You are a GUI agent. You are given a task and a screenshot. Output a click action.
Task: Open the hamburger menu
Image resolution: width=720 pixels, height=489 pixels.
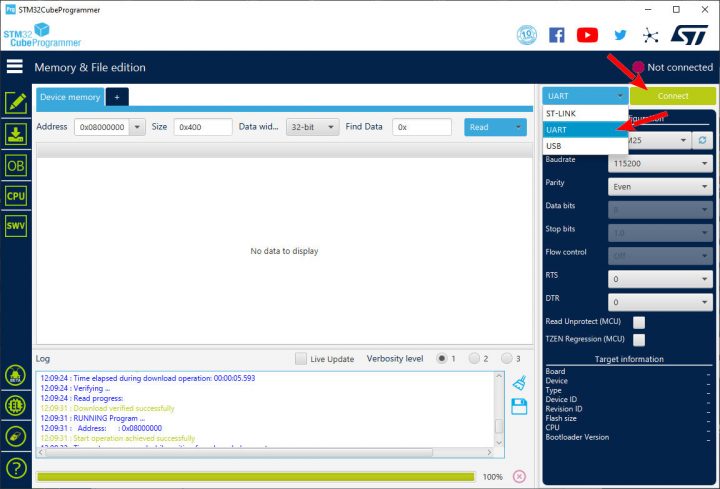coord(15,67)
